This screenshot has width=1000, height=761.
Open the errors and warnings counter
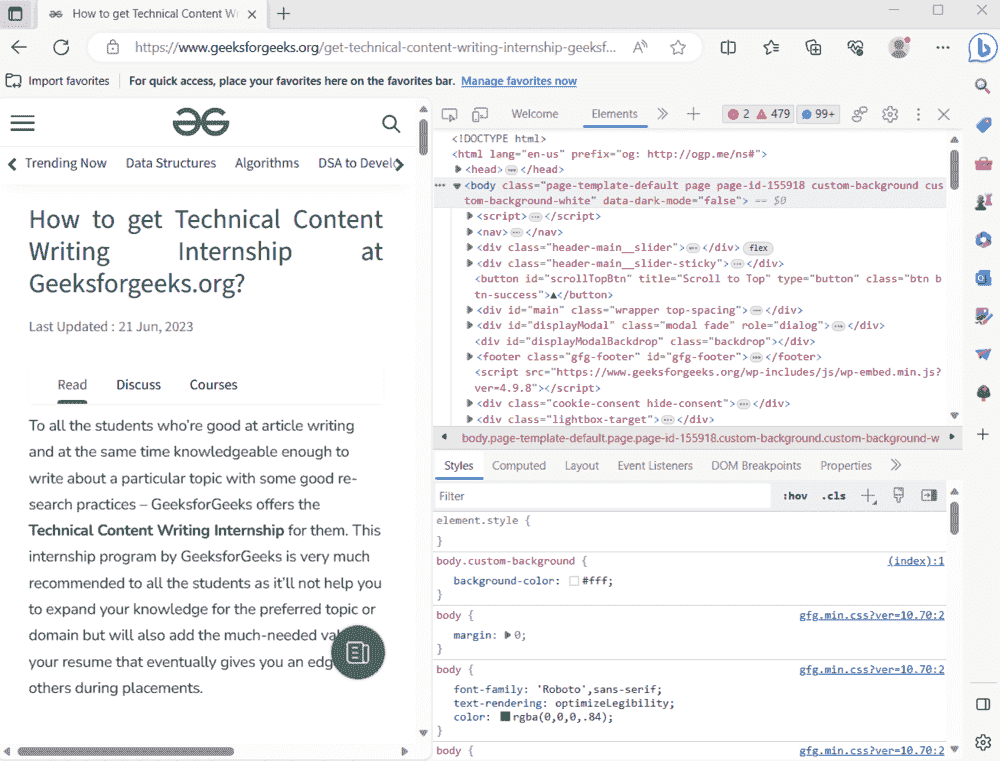tap(759, 114)
